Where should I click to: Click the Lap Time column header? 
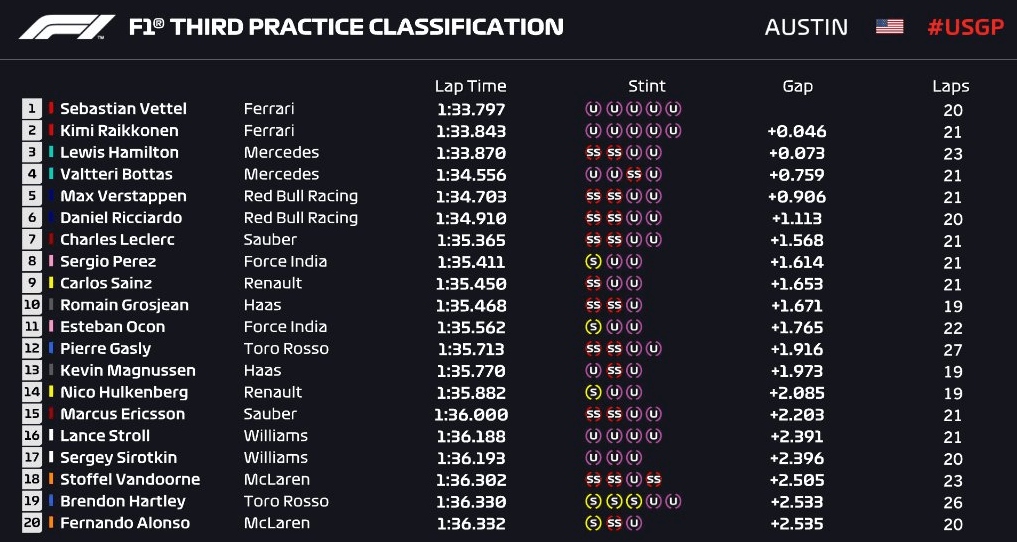pos(470,86)
